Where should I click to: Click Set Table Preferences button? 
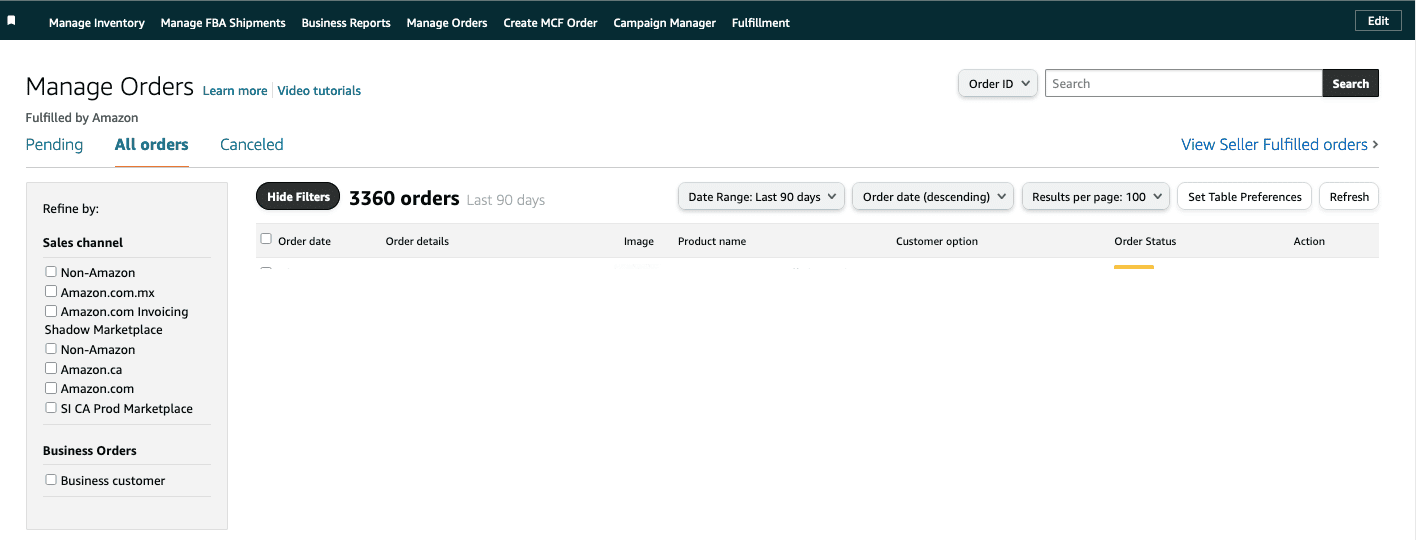tap(1245, 197)
